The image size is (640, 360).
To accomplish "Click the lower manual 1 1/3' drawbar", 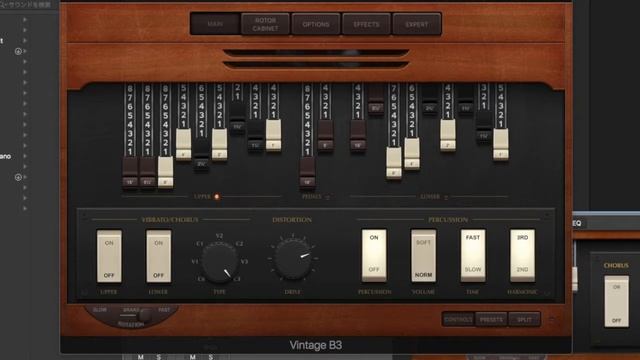I will coord(484,126).
